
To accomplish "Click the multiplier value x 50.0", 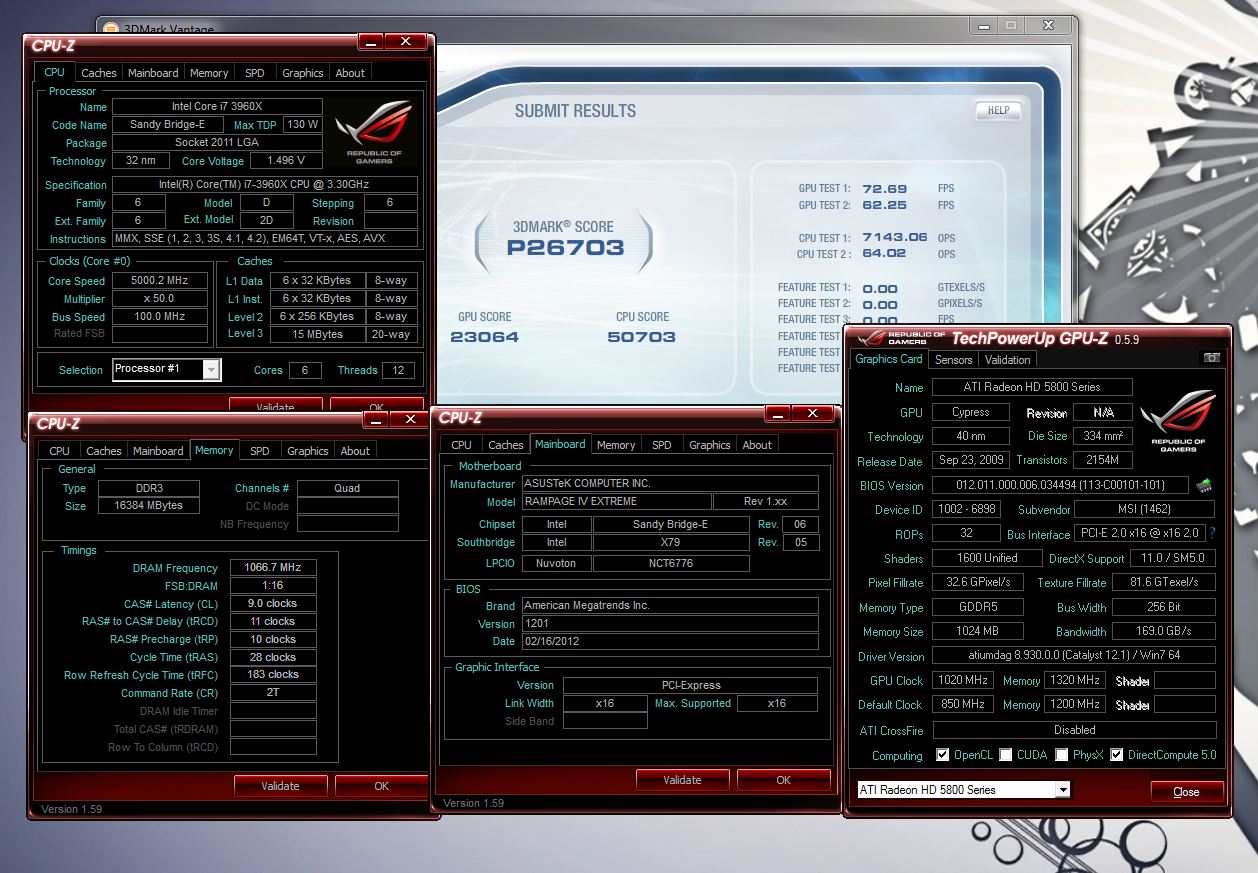I will [x=159, y=299].
